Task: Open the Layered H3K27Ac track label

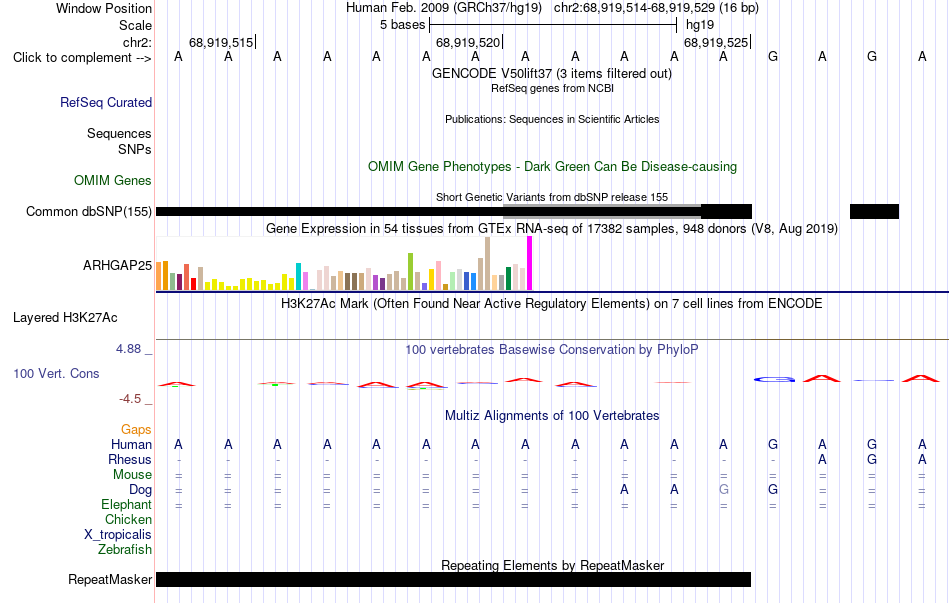Action: pos(65,318)
